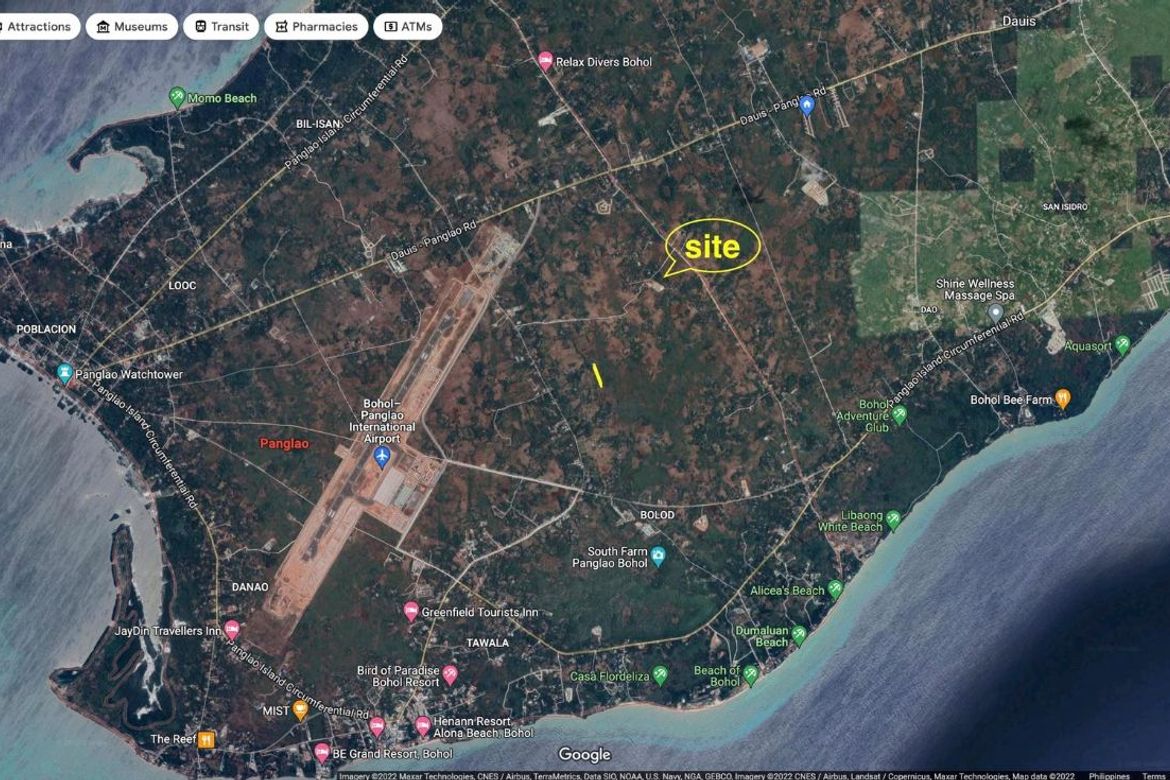The image size is (1170, 780).
Task: Click the BIL-ISAN district label
Action: (x=318, y=124)
